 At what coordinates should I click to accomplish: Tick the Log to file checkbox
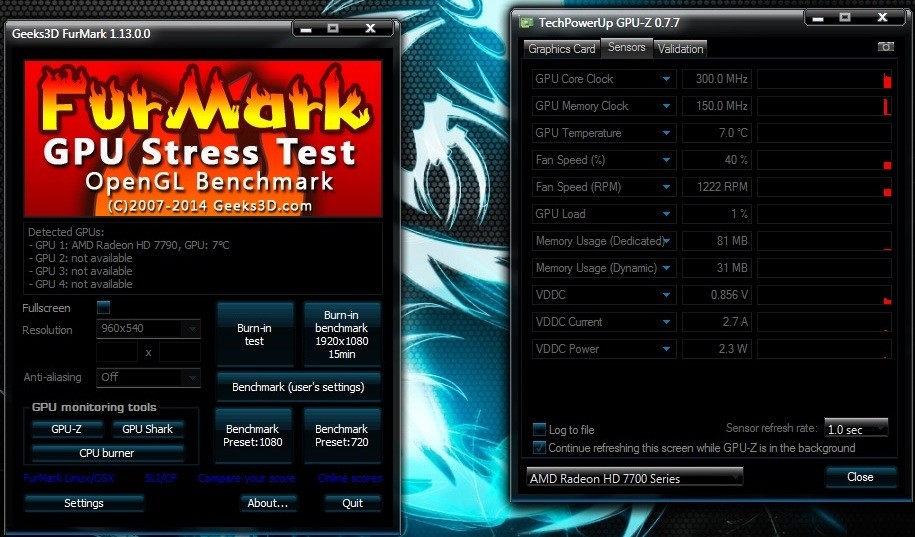(x=539, y=430)
